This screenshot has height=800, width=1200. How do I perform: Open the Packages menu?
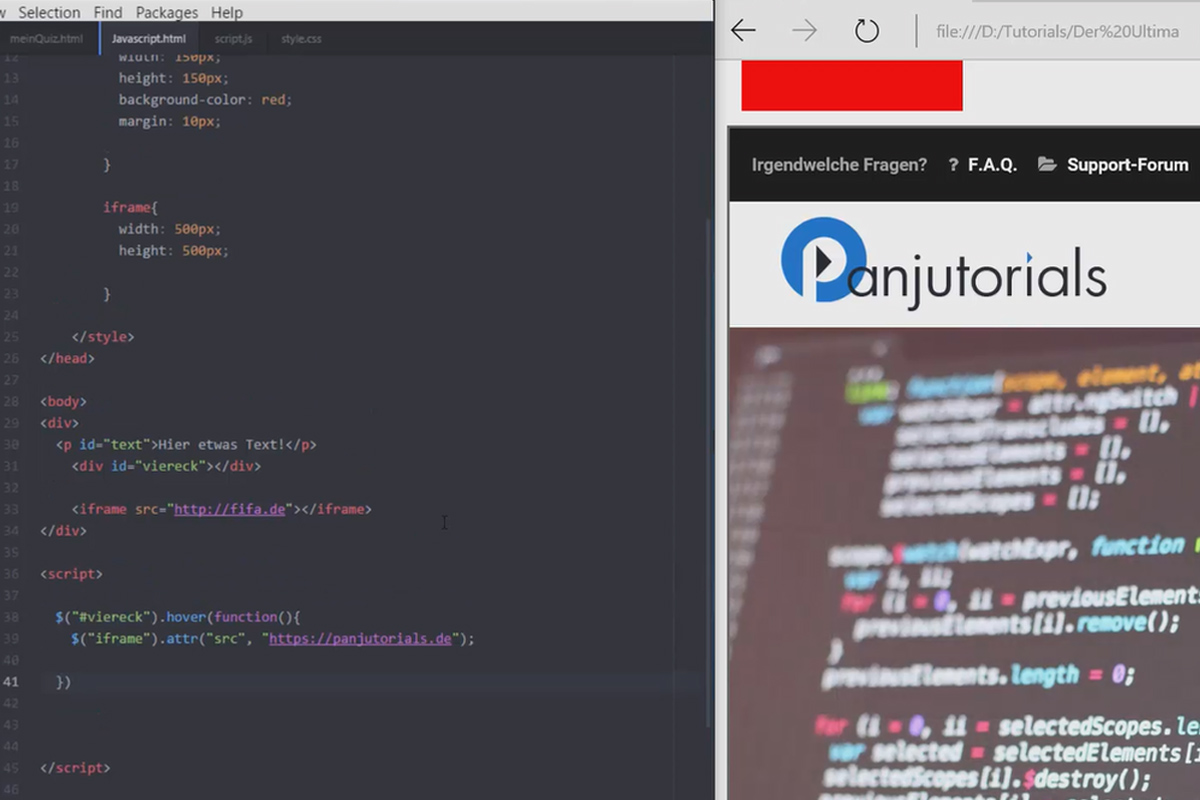(x=167, y=12)
